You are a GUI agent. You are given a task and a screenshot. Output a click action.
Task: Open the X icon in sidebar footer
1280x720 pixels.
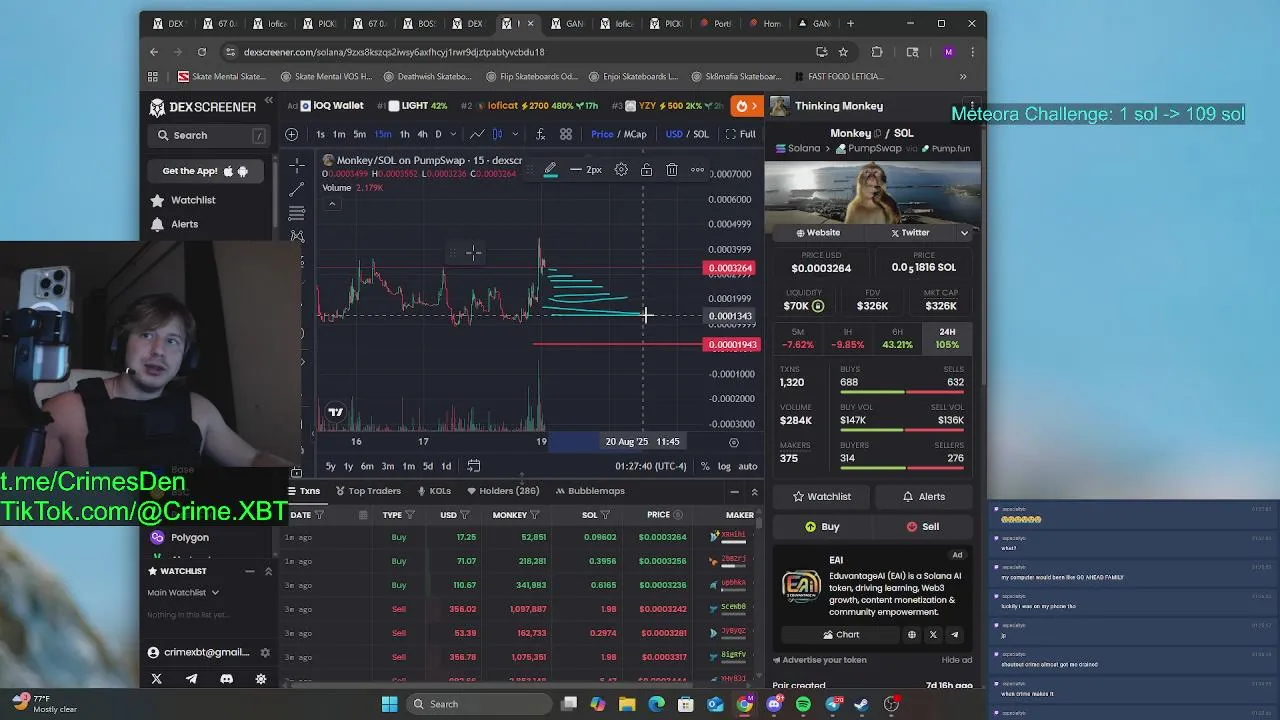coord(156,679)
